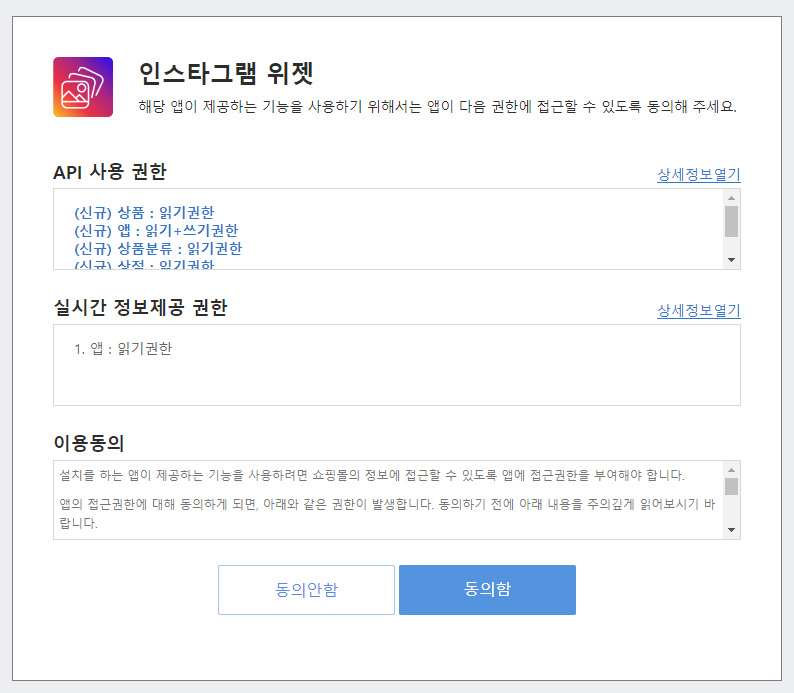Click down arrow of API 권한 scrollbar
794x693 pixels.
coord(731,260)
